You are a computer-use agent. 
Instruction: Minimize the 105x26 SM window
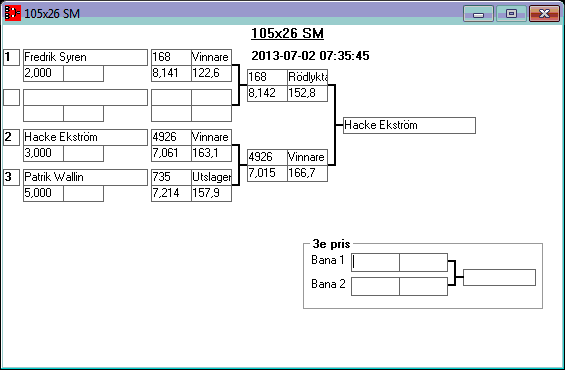click(478, 14)
